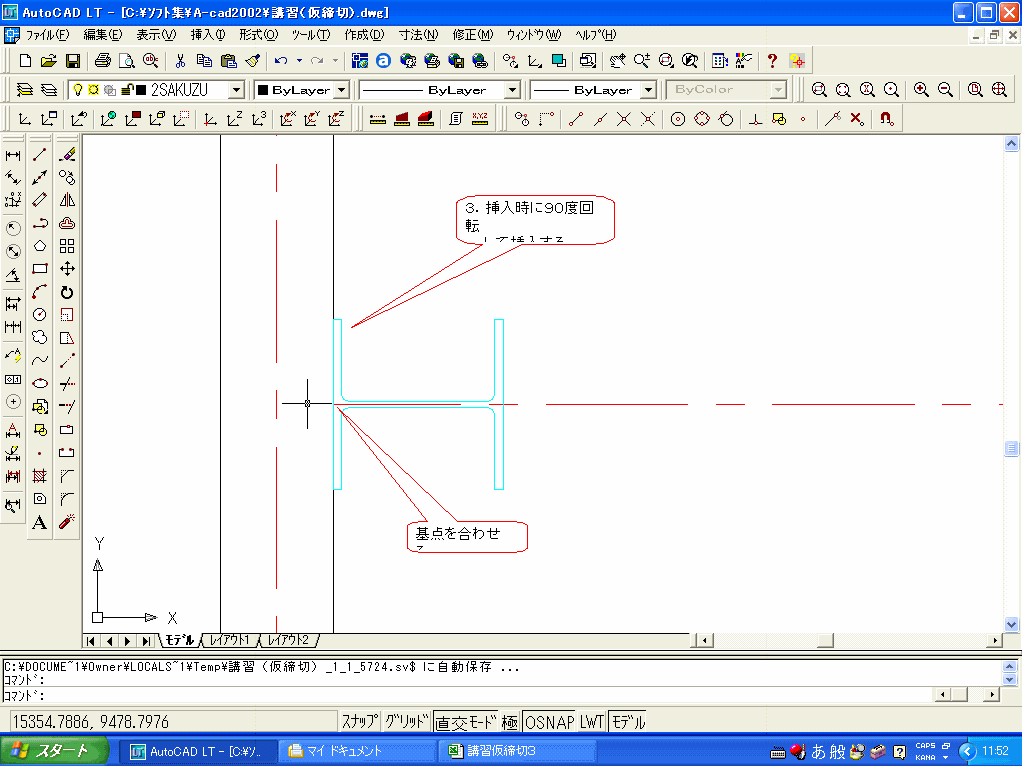Toggle モデル model space button
Screen dimensions: 1023x767
pos(628,721)
